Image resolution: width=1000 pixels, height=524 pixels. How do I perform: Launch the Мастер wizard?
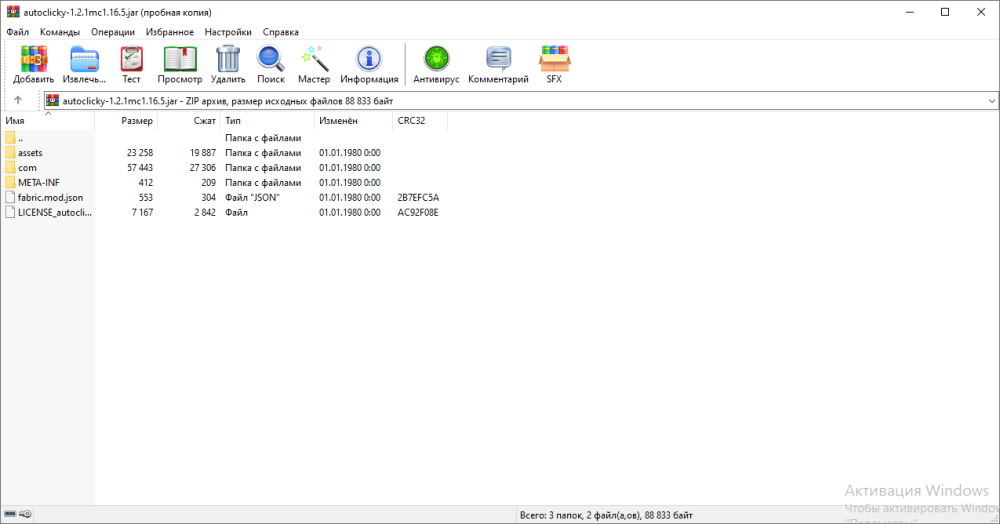point(314,59)
